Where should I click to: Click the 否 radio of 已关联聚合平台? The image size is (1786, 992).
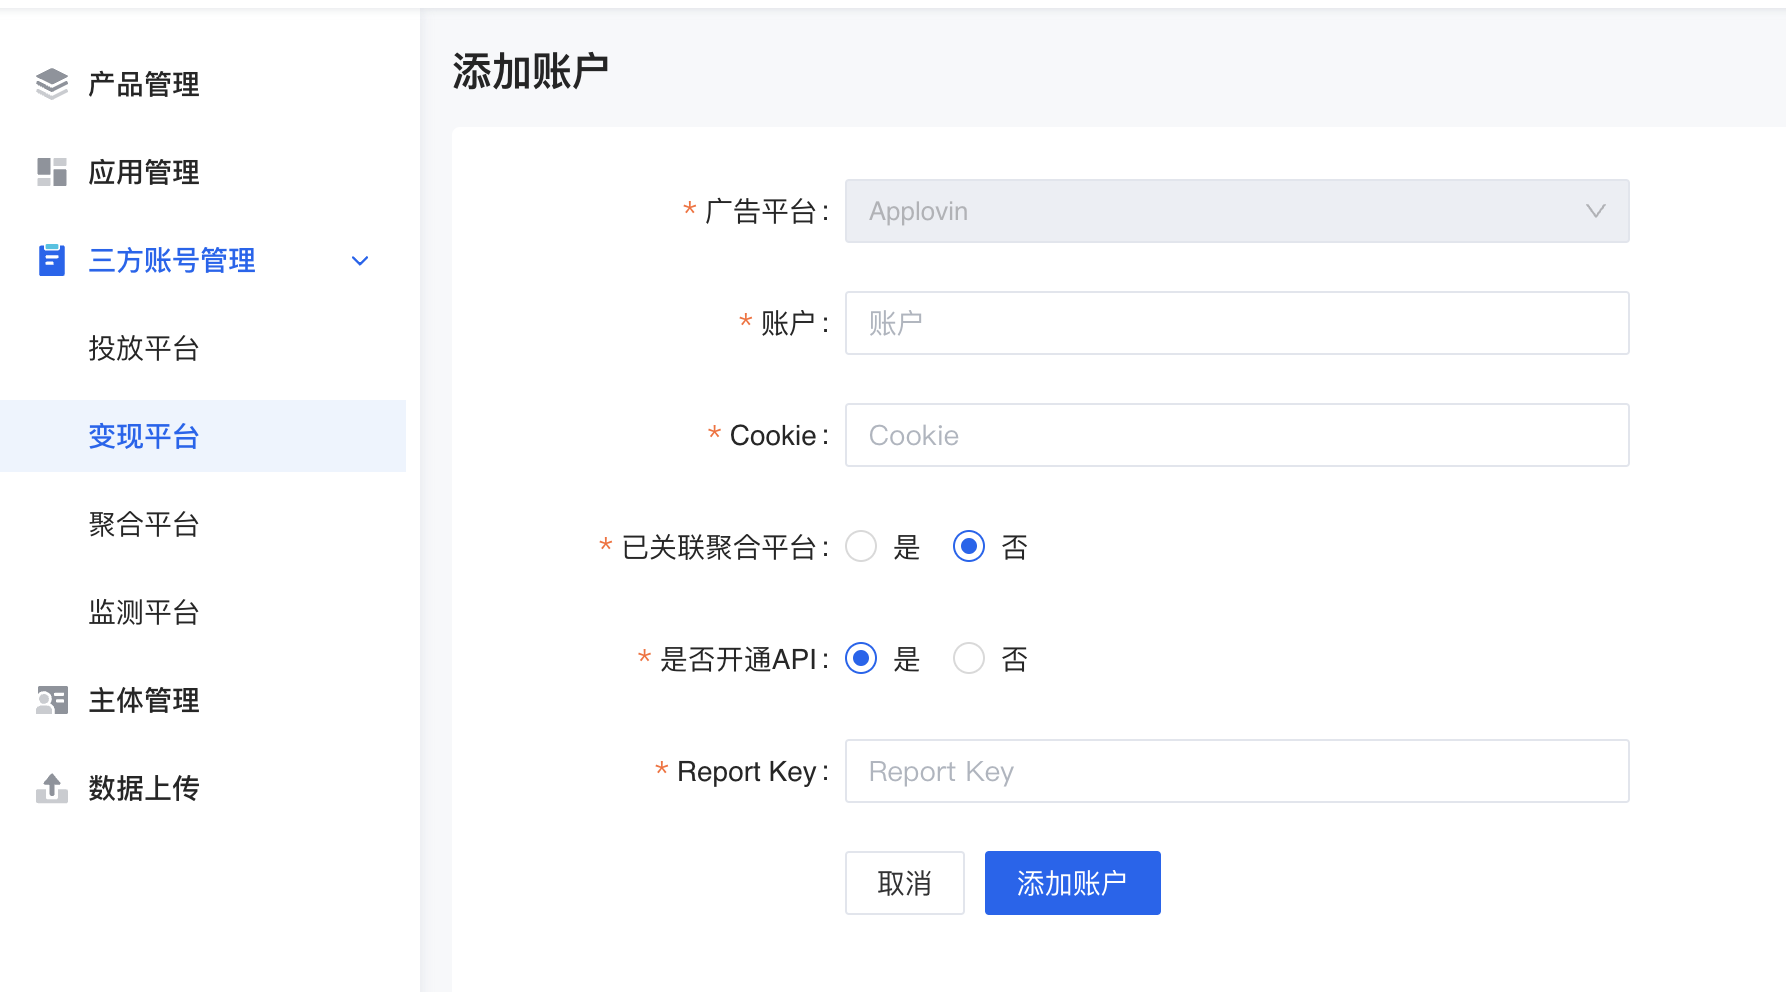(968, 547)
